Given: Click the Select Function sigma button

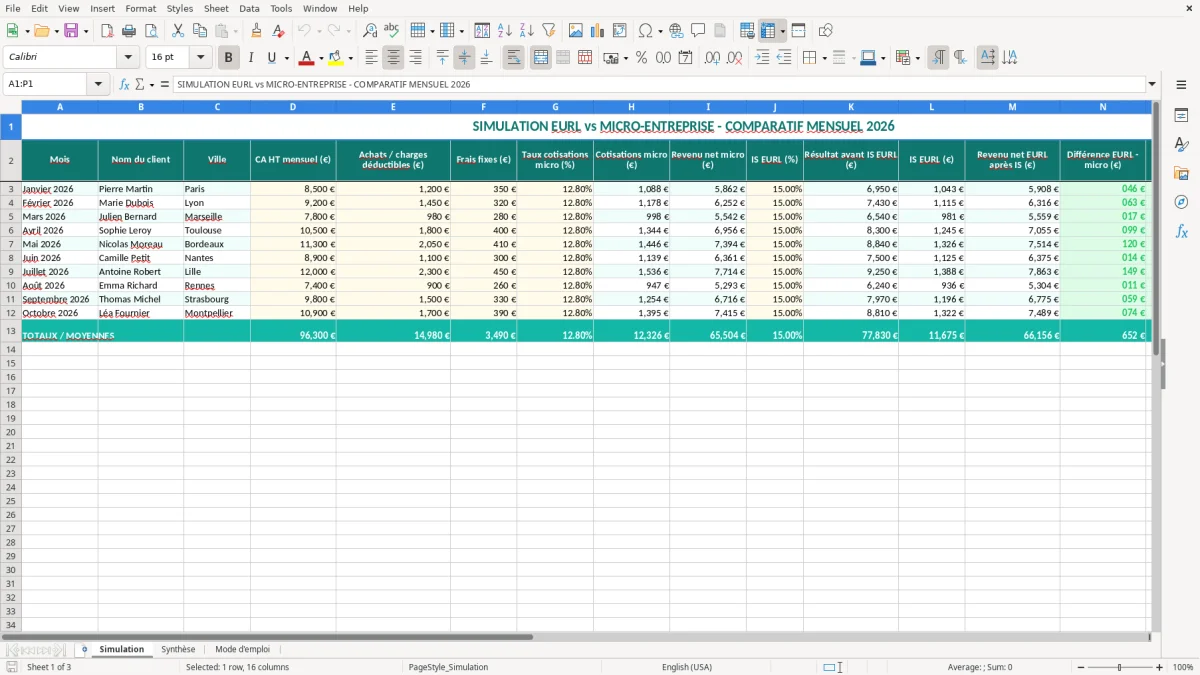Looking at the screenshot, I should pyautogui.click(x=142, y=84).
